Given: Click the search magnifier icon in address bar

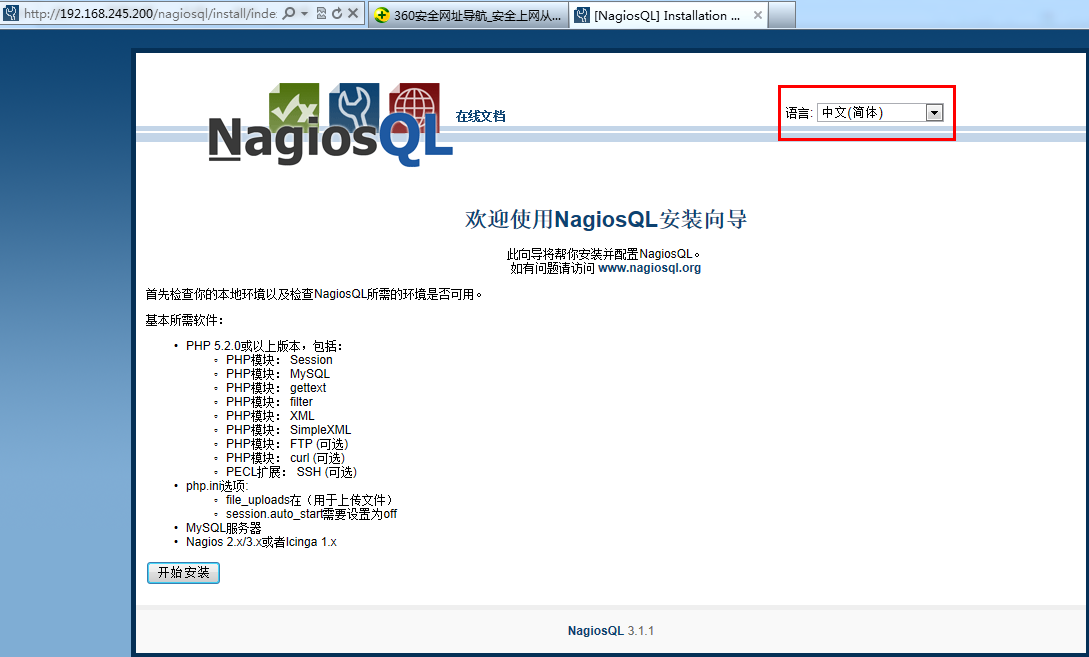Looking at the screenshot, I should 289,13.
